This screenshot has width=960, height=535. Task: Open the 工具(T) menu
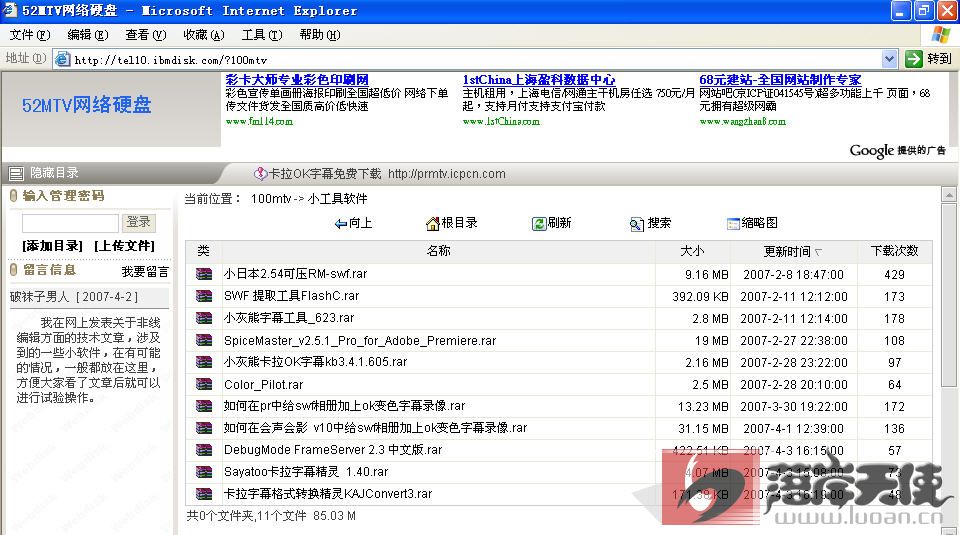(x=262, y=35)
